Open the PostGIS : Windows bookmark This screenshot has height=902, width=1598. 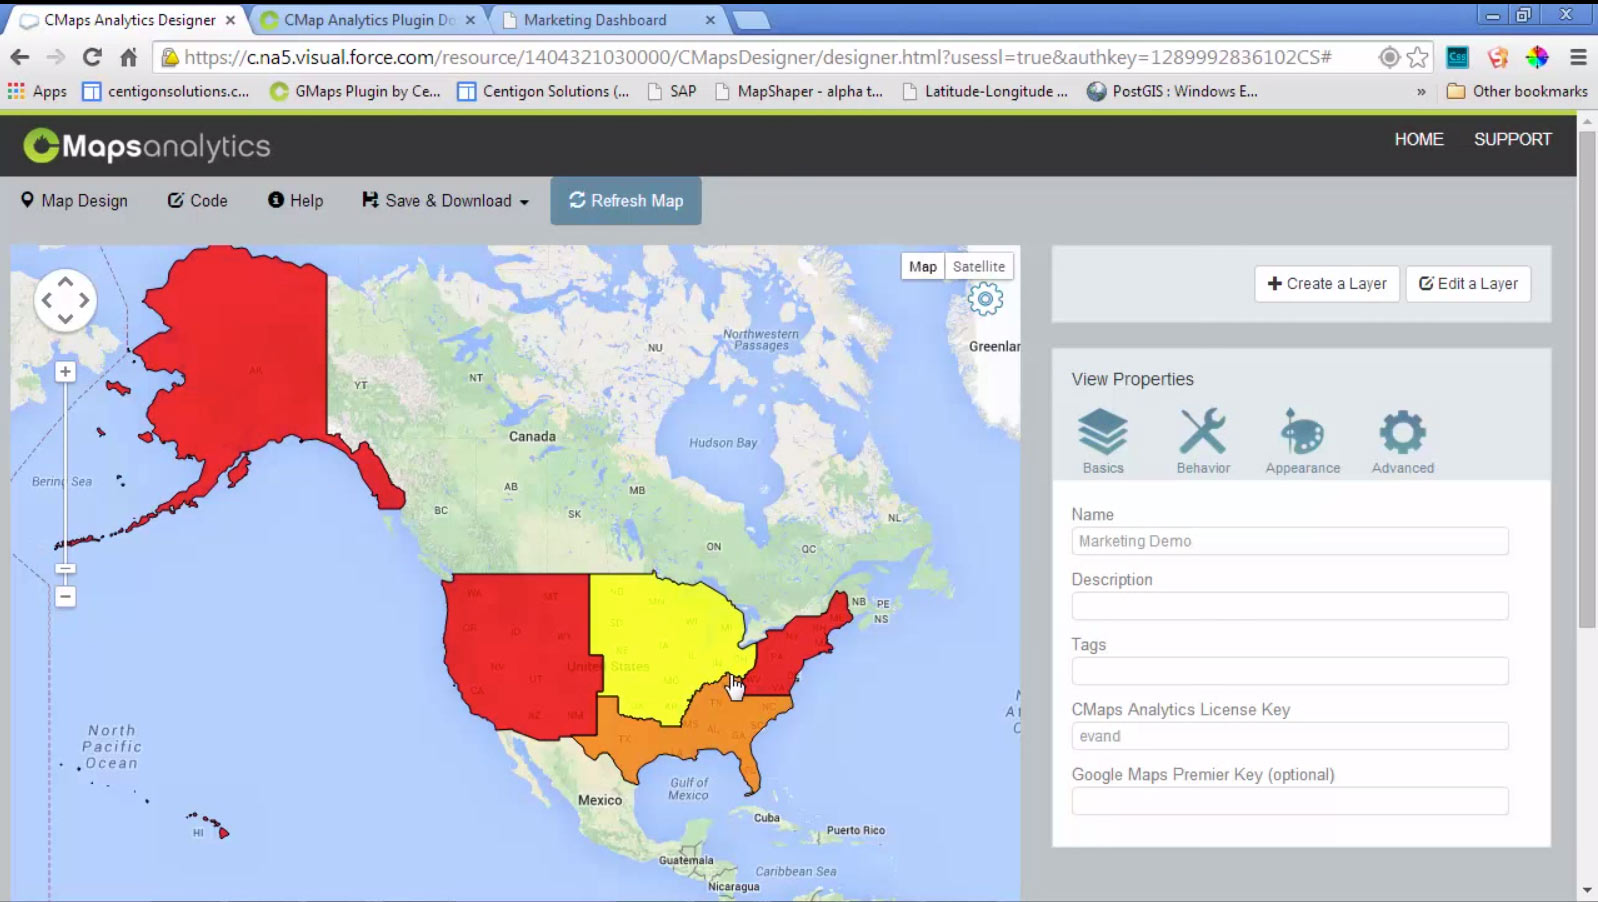point(1172,91)
